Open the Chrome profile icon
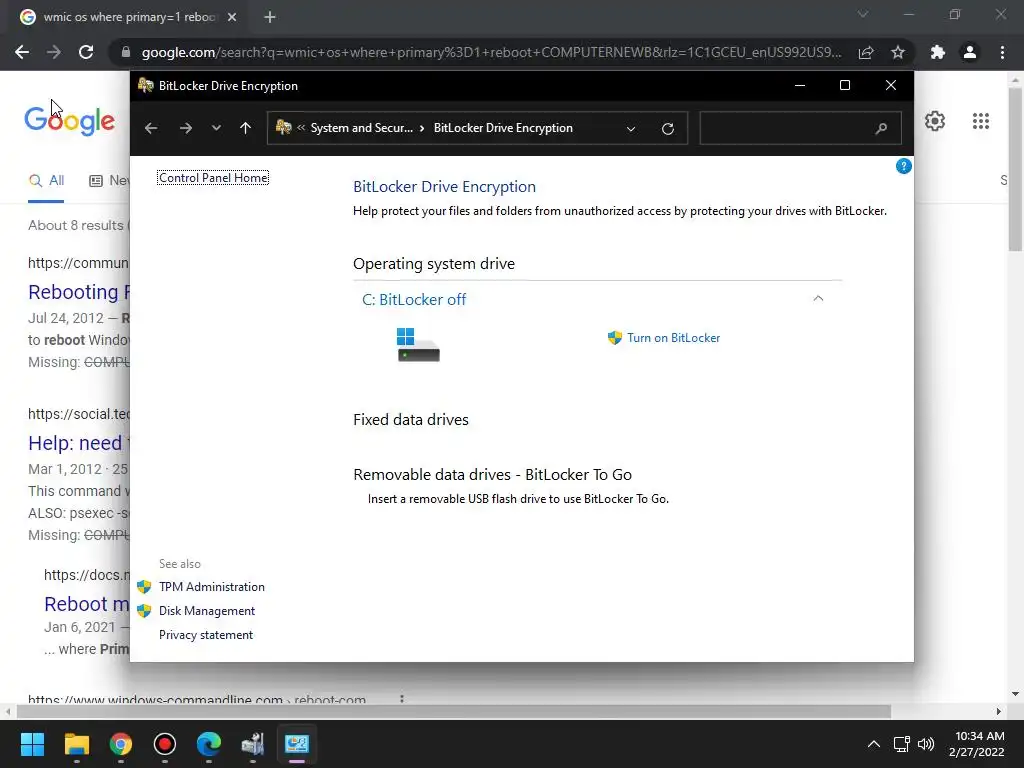Viewport: 1024px width, 768px height. (x=970, y=52)
